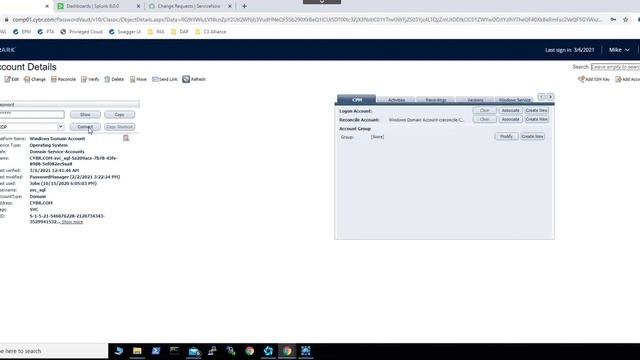Click Create New for Logon Account
Screen dimensions: 640x360
tap(536, 111)
